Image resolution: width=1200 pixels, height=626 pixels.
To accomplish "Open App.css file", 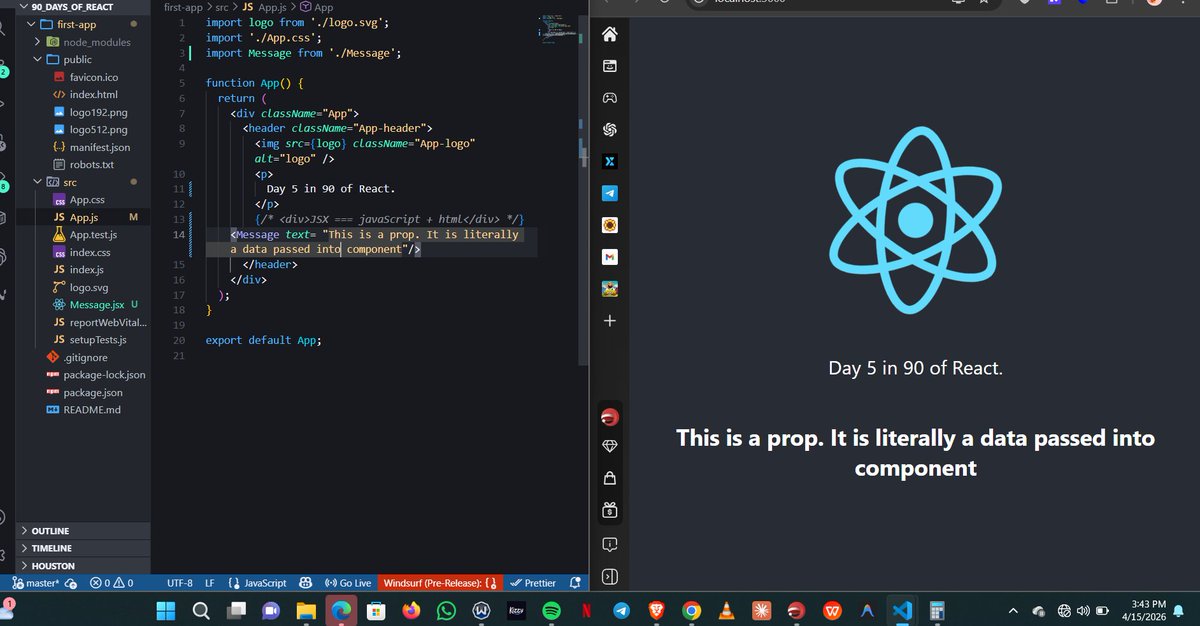I will 87,200.
